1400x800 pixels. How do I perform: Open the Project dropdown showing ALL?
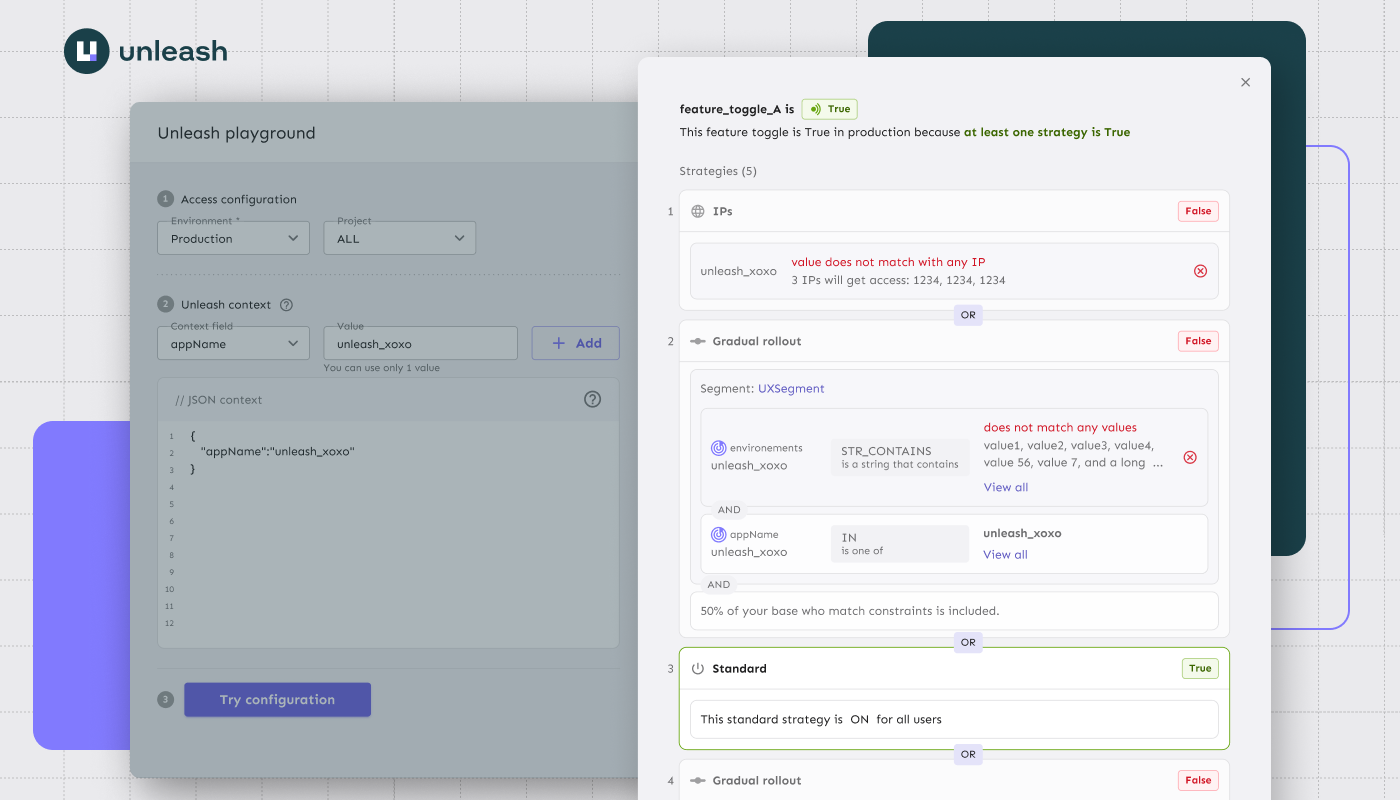tap(399, 238)
